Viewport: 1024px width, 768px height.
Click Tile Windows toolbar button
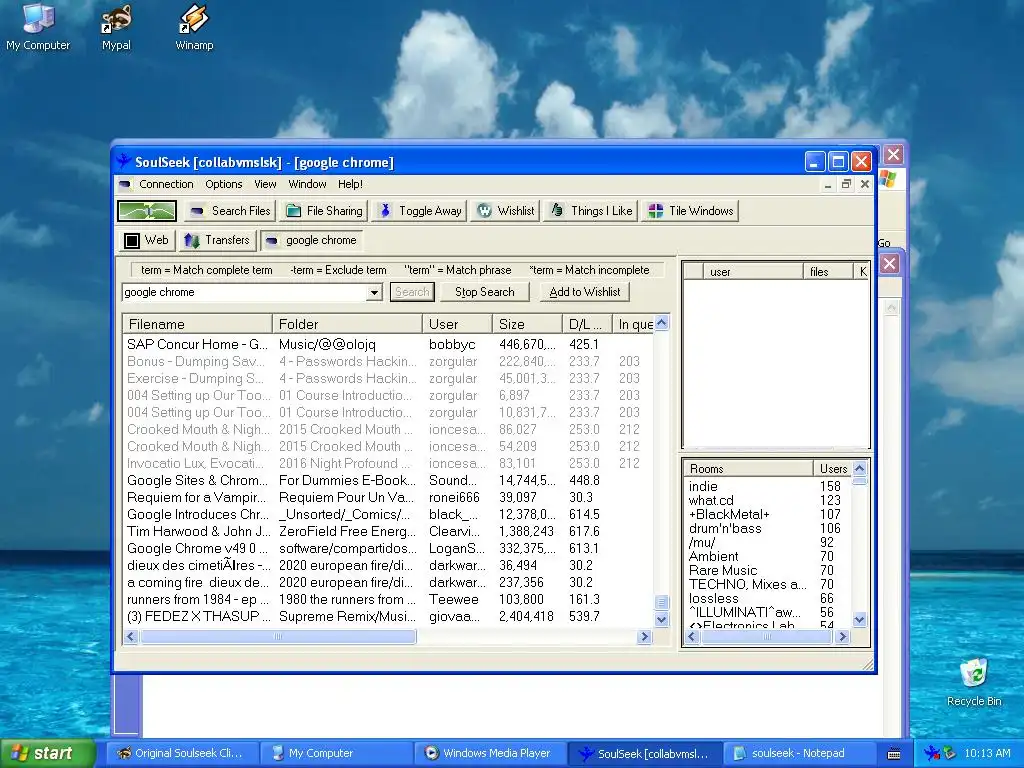[691, 211]
